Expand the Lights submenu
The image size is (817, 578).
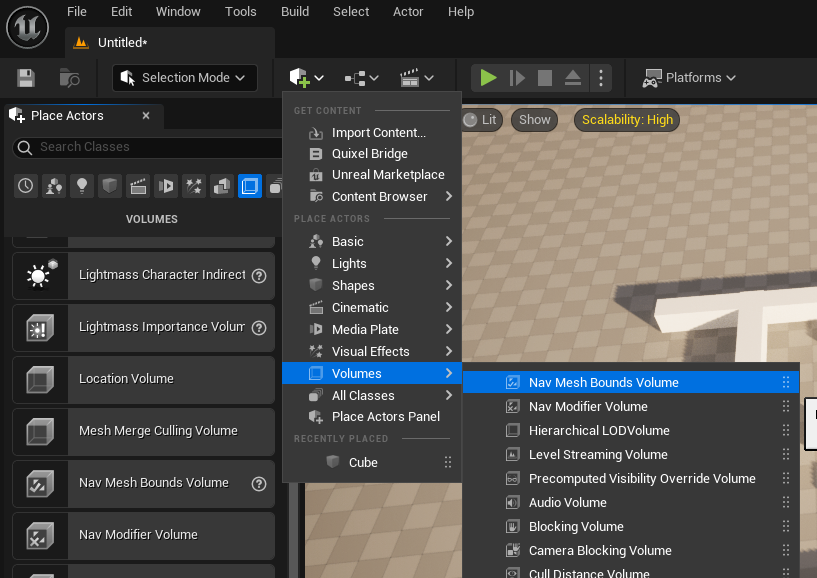[372, 263]
